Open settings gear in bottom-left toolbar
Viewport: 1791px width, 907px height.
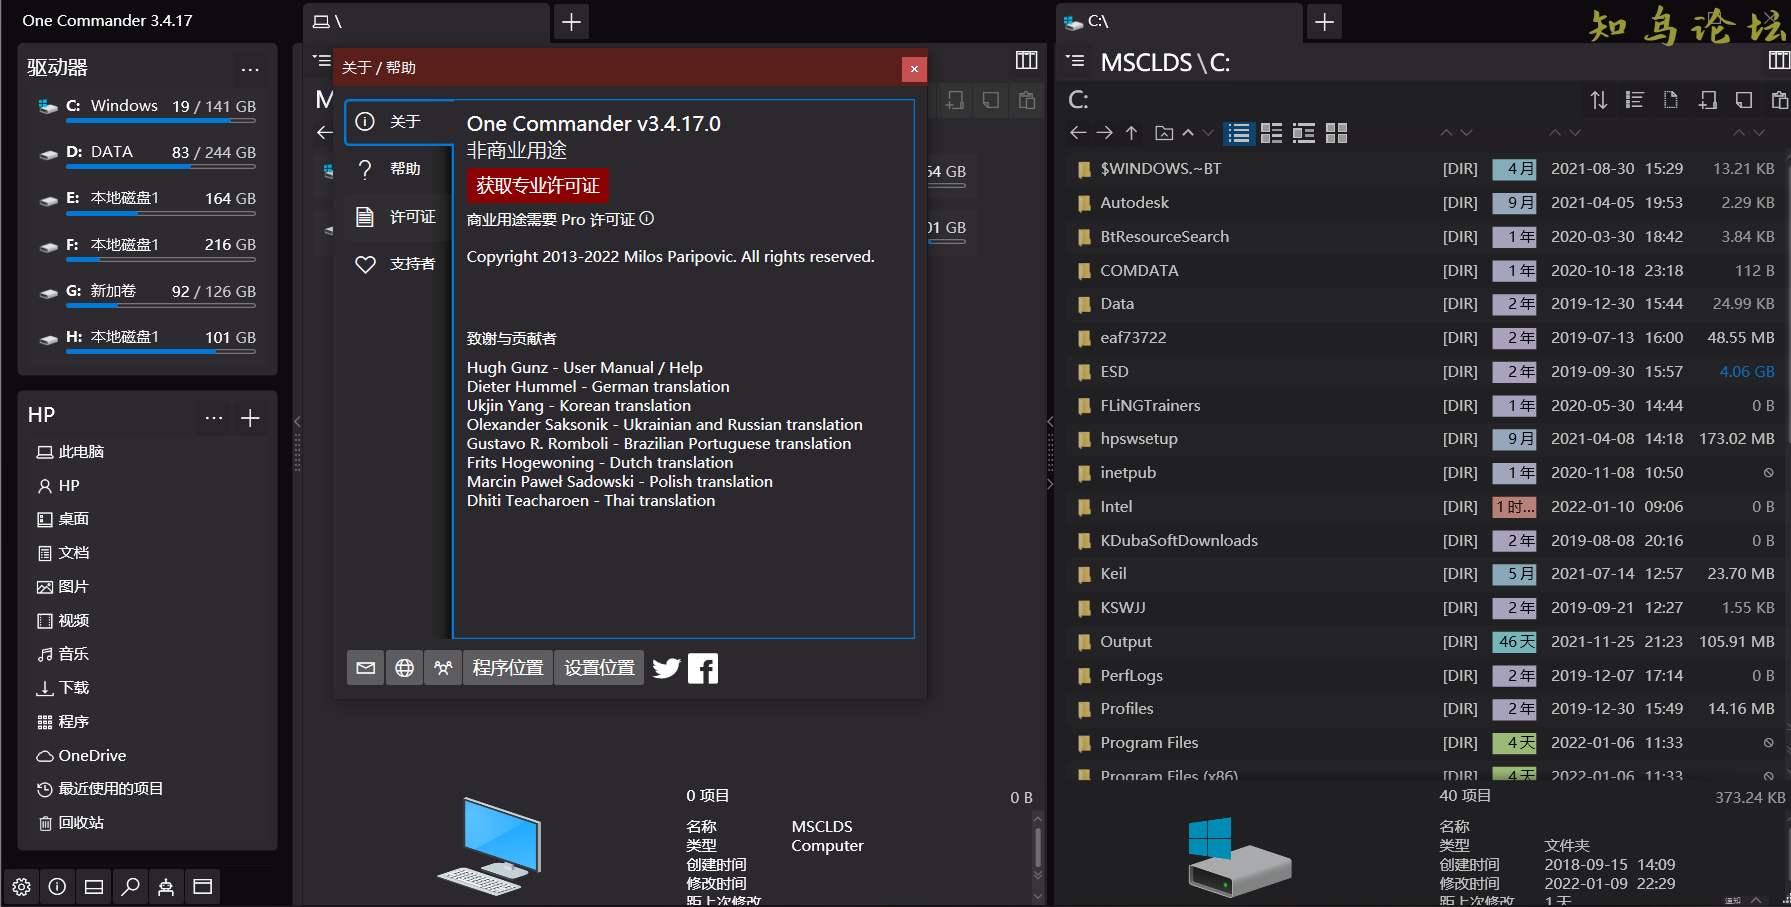21,887
